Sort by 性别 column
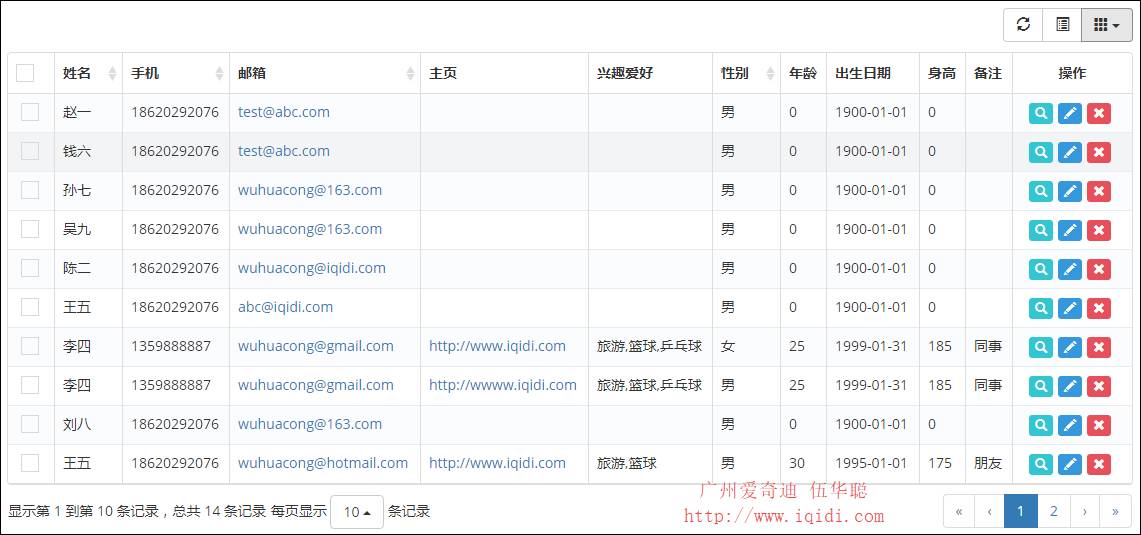 tap(747, 73)
